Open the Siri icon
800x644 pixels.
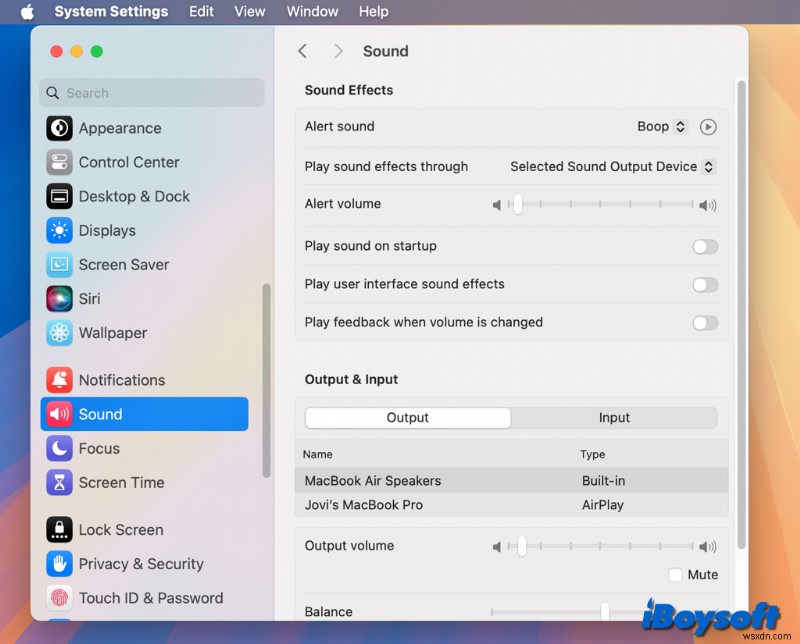click(x=59, y=299)
